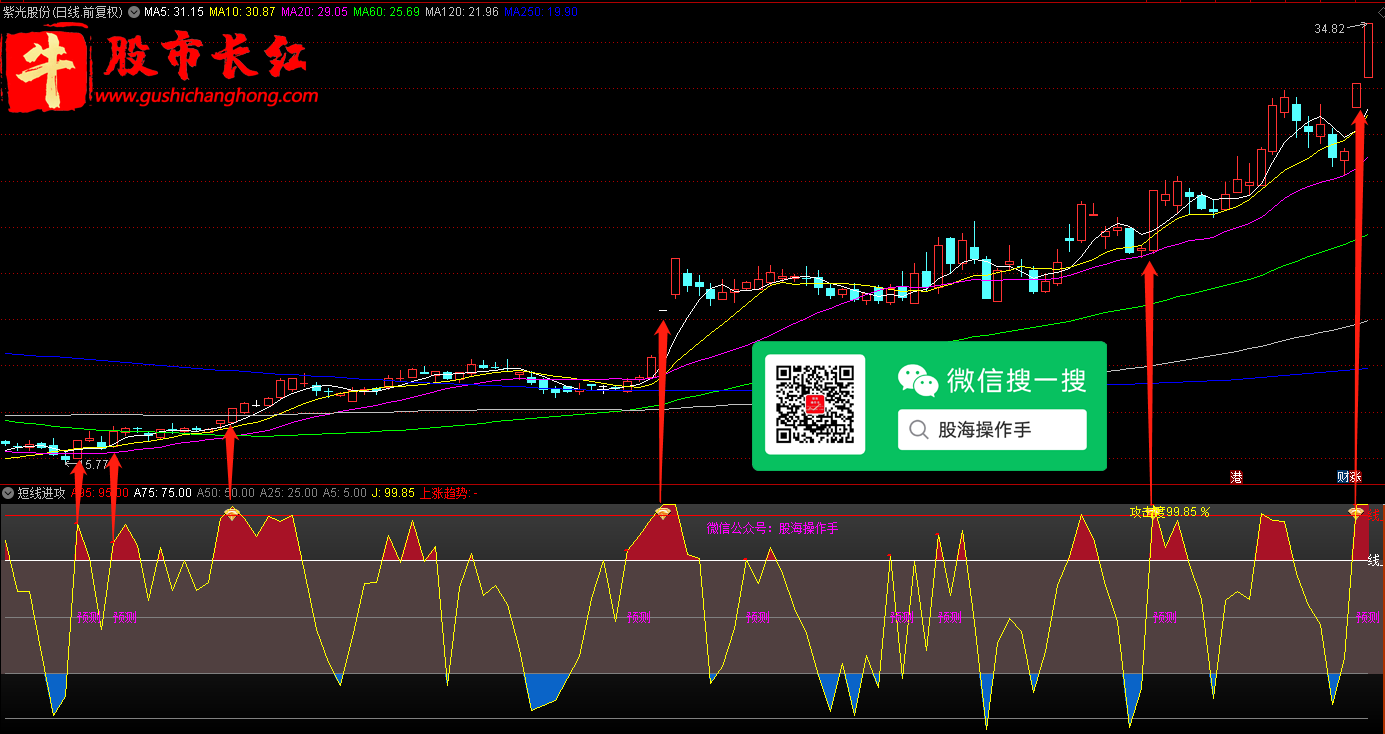1385x734 pixels.
Task: Click diamond marker at indicator's right edge
Action: 1356,513
